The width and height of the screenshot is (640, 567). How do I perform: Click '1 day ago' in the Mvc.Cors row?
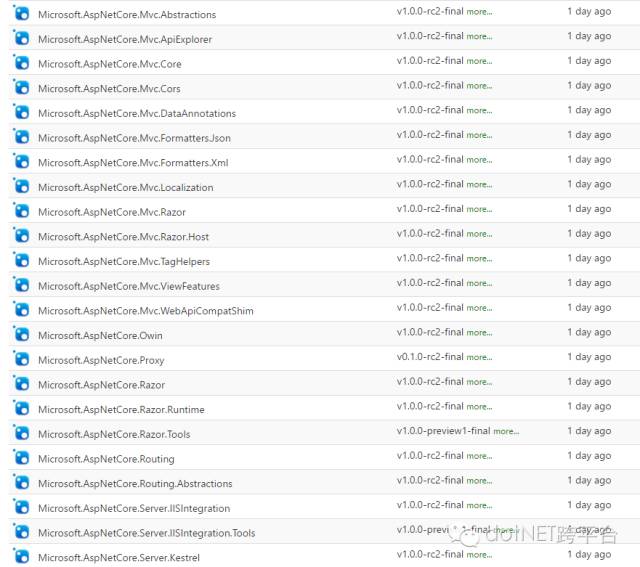coord(589,86)
